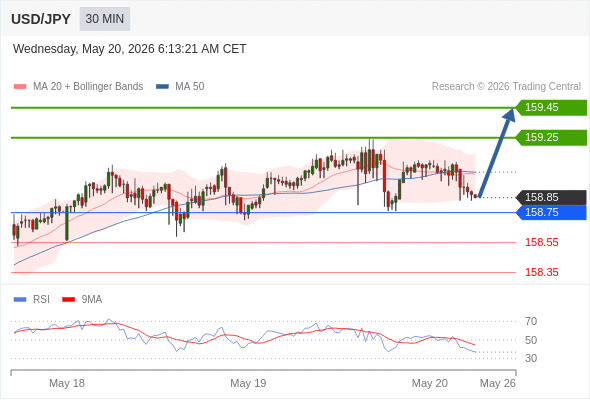Click the May 18 axis label
Viewport: 590px width, 400px height.
[x=67, y=383]
